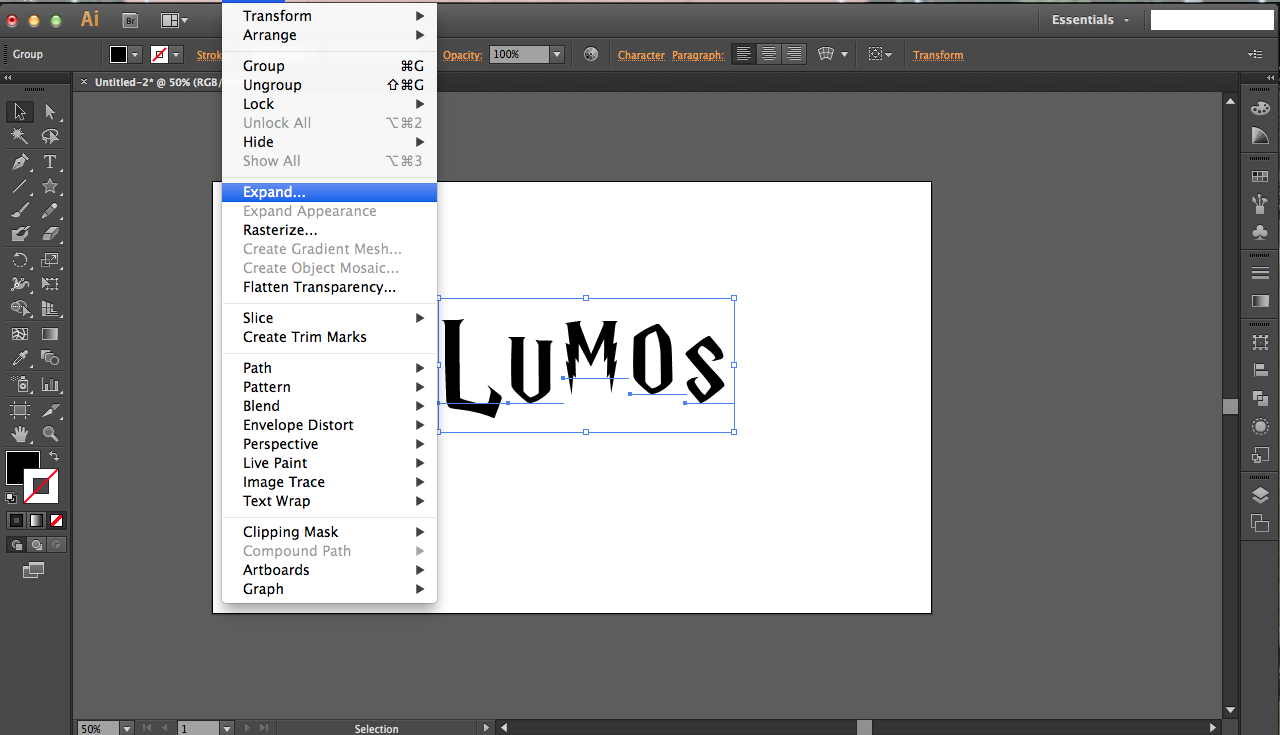This screenshot has height=735, width=1280.
Task: Open the Color panel palette icon
Action: [1260, 109]
